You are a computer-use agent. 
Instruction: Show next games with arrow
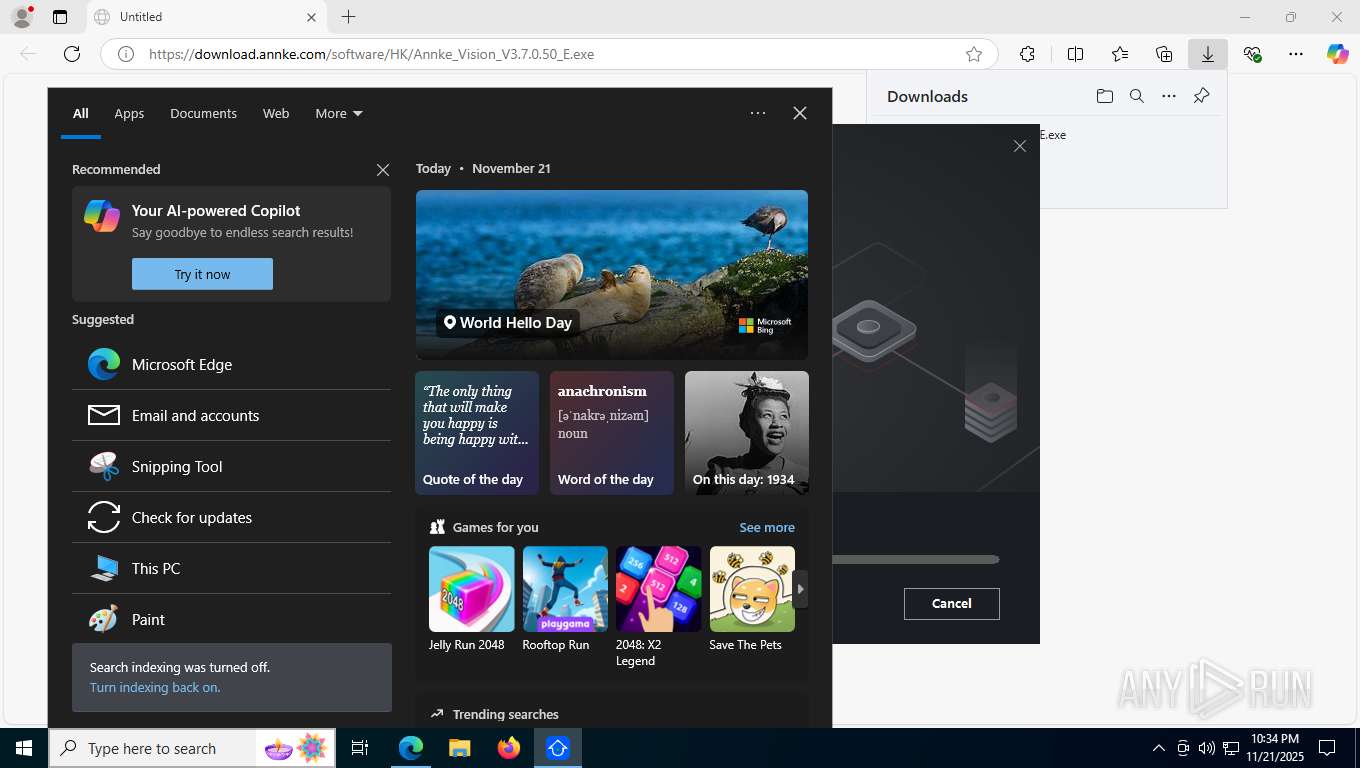click(800, 589)
